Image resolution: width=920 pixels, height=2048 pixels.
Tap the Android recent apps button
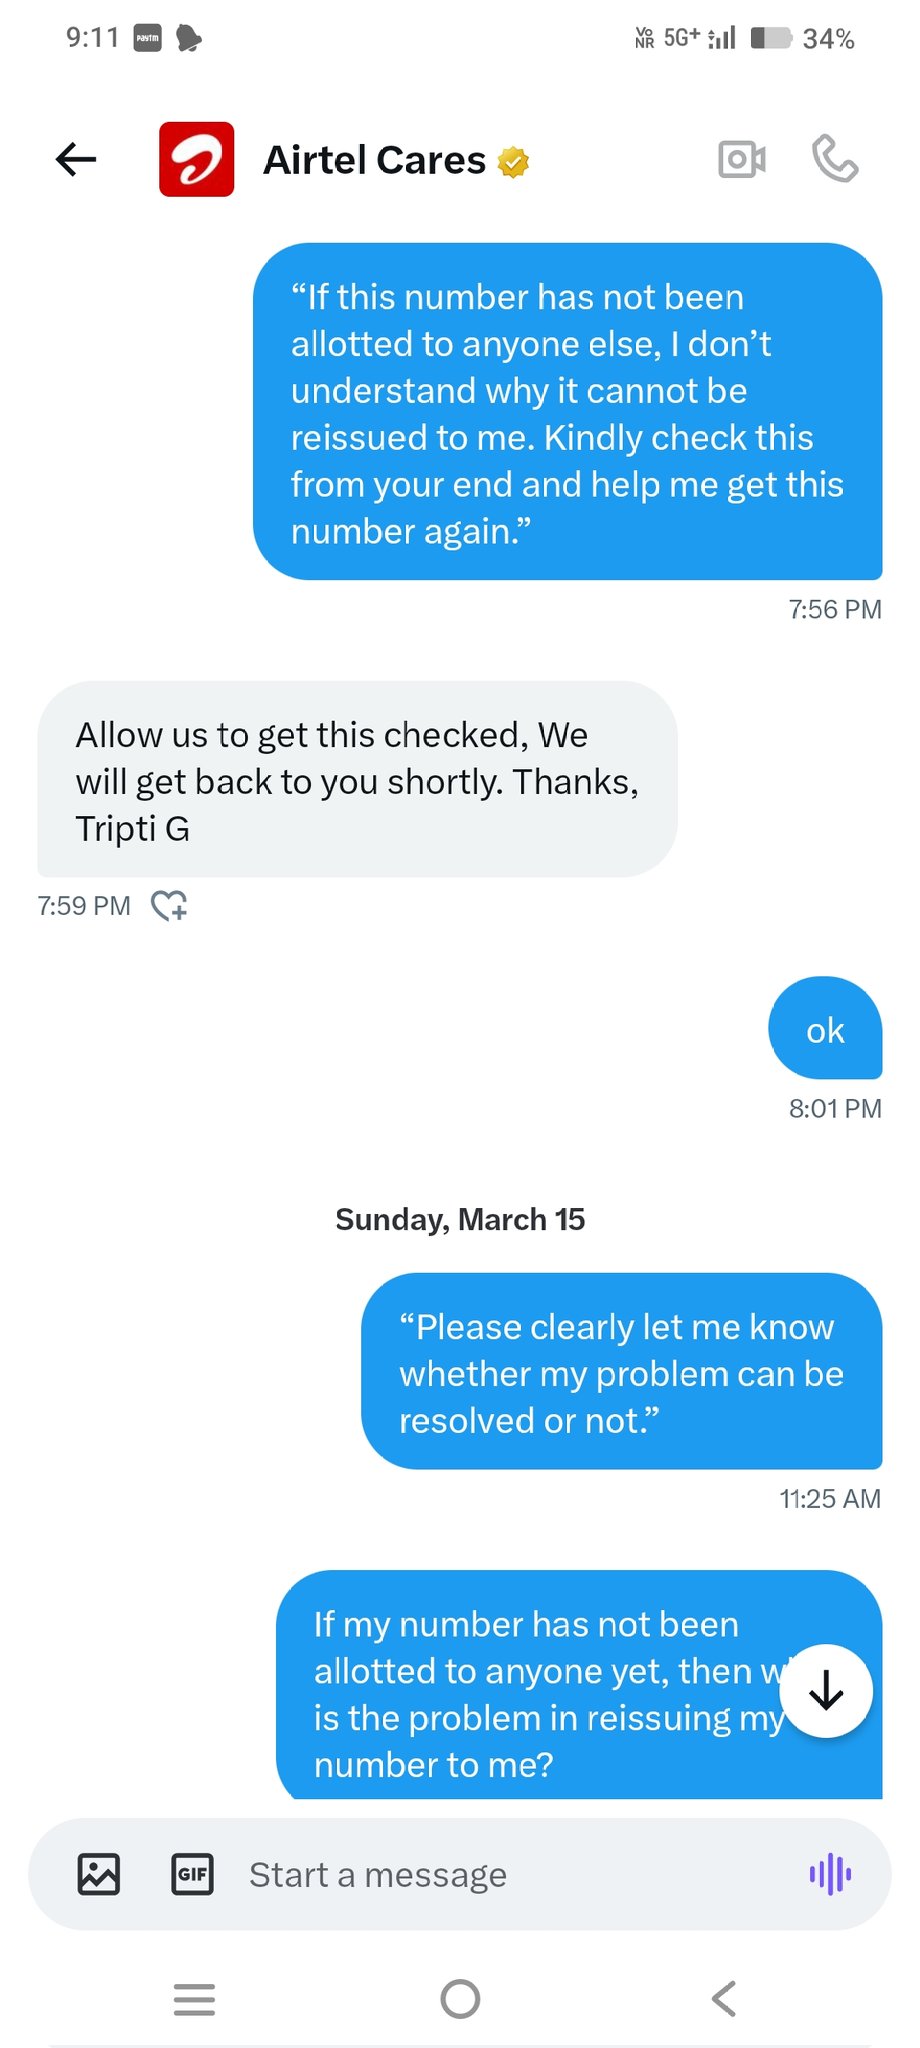(194, 1999)
